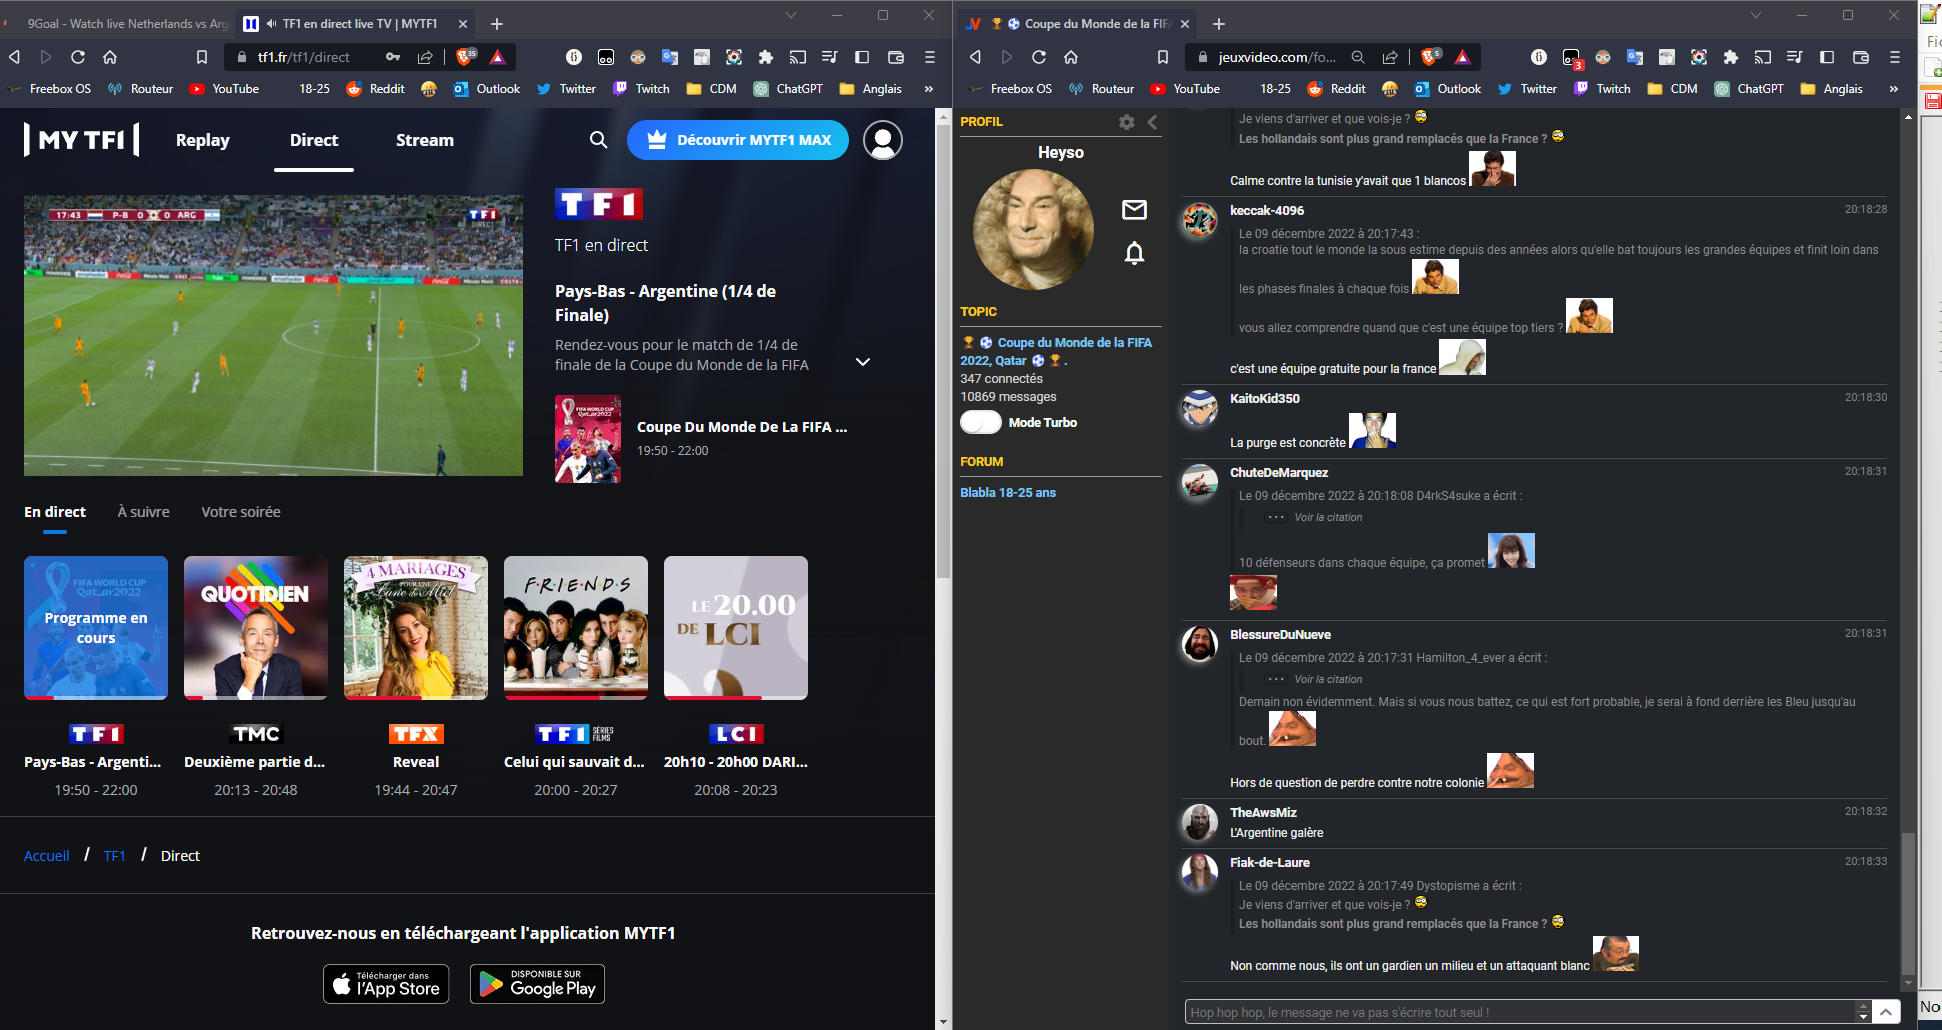Expand the program description chevron
Screen dimensions: 1942x1030
tap(863, 362)
